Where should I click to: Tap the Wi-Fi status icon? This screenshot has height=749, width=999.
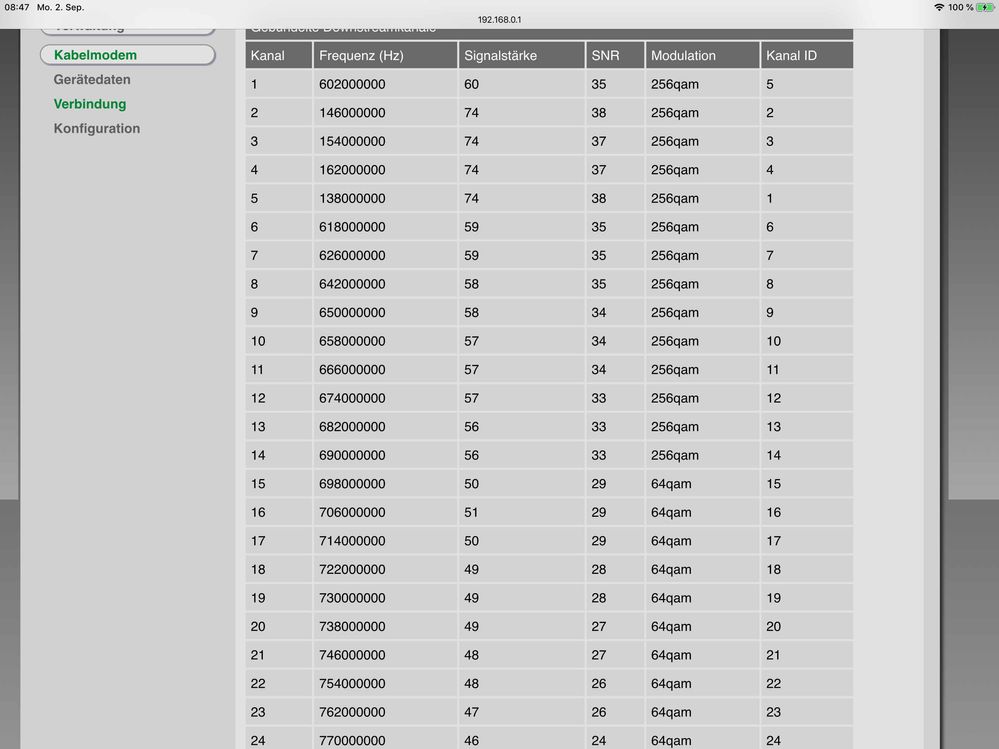click(939, 7)
